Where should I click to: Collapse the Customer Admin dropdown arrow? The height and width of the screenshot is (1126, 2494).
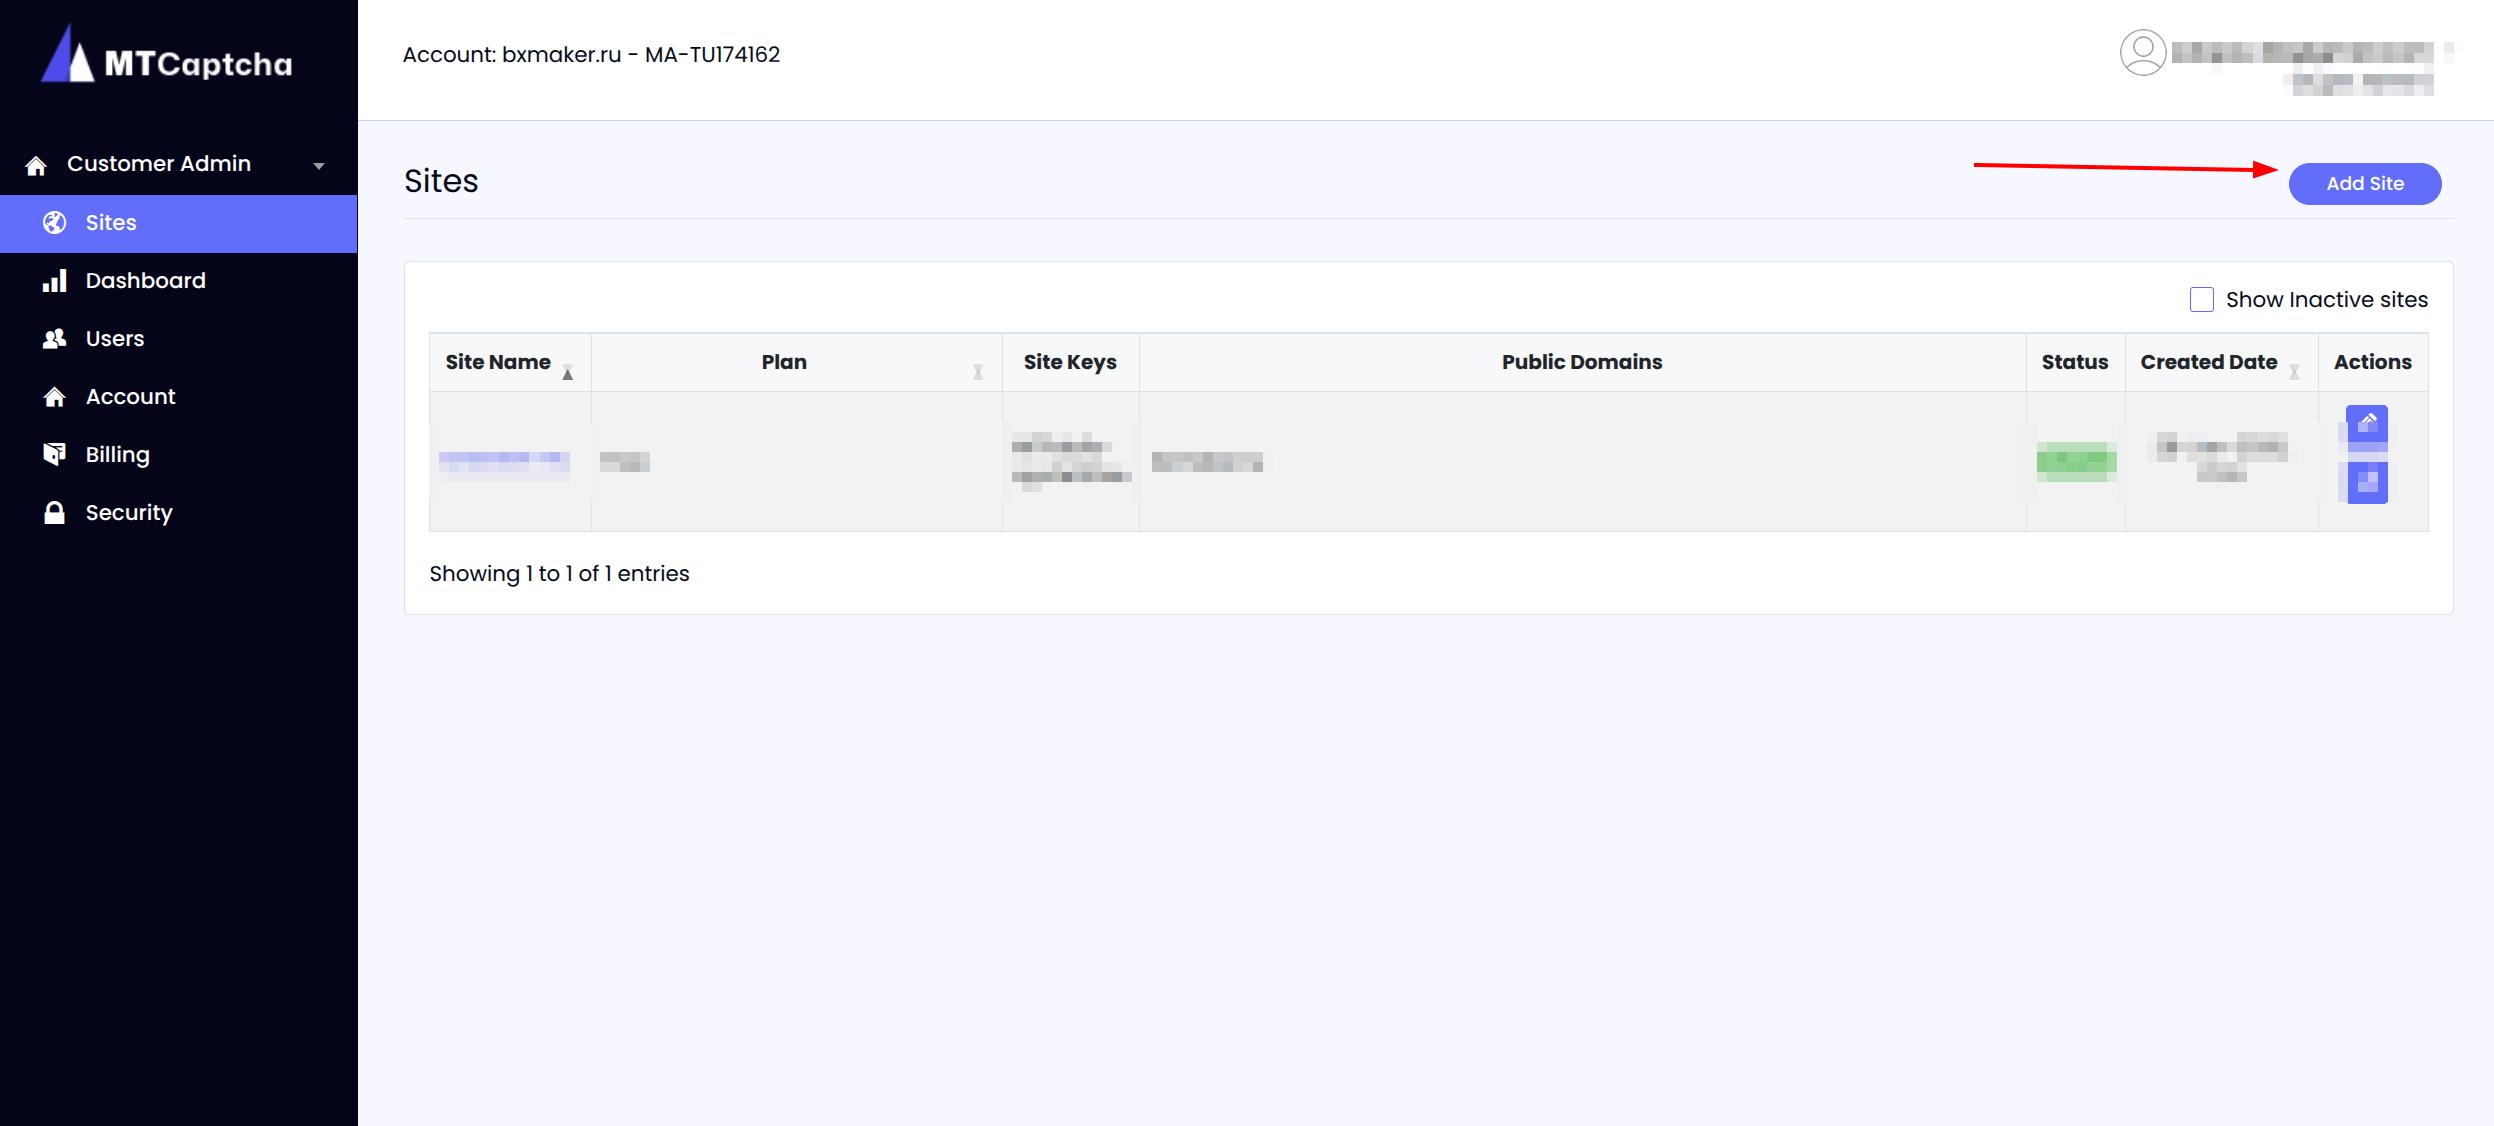[x=319, y=166]
